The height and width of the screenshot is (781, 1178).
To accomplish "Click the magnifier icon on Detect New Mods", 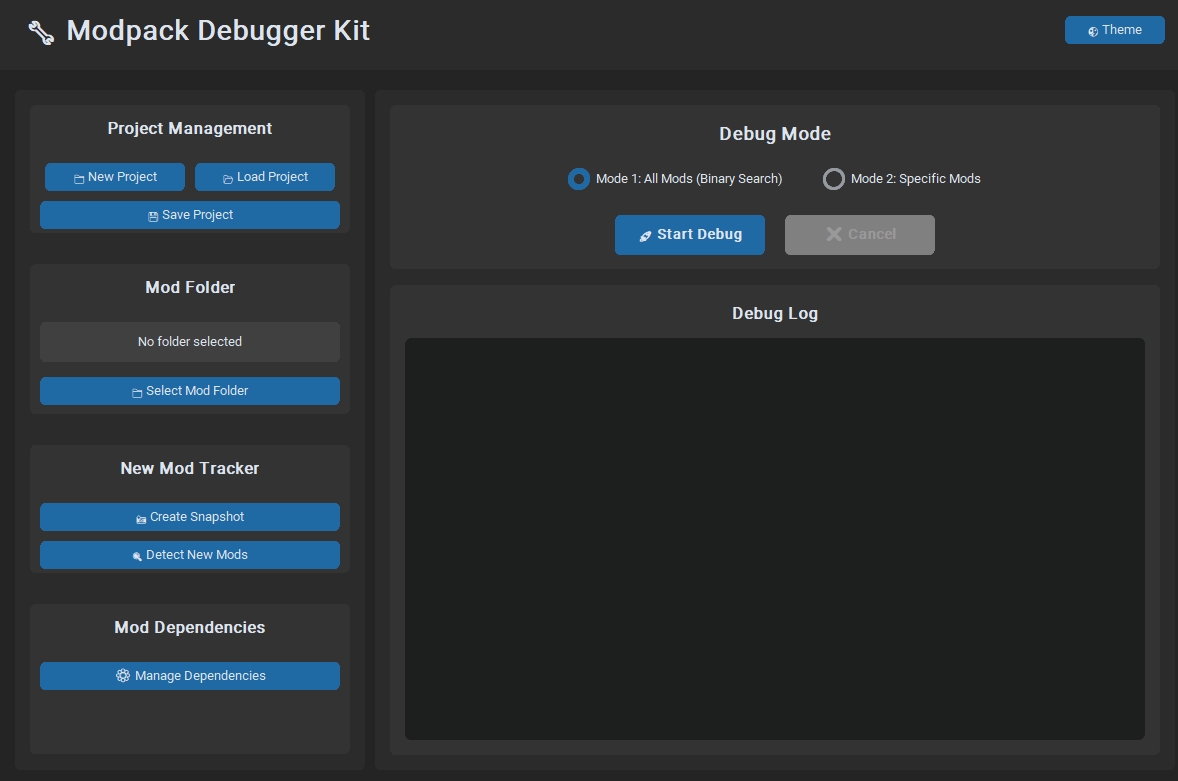I will tap(137, 556).
